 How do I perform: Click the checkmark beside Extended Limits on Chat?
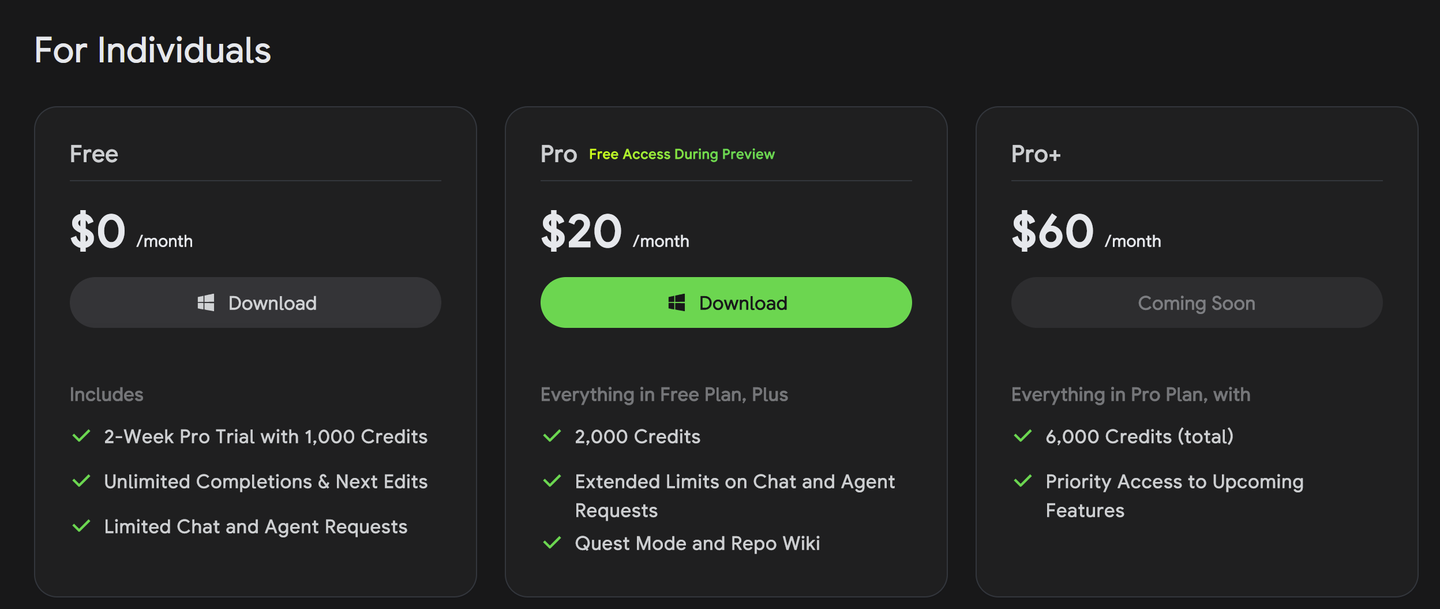(x=552, y=481)
